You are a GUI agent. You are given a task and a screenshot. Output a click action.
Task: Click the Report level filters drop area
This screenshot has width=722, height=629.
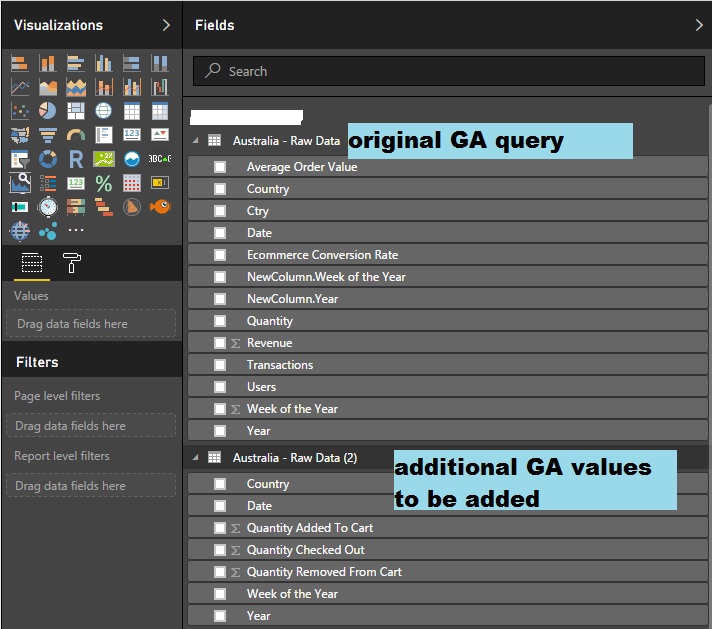click(91, 486)
